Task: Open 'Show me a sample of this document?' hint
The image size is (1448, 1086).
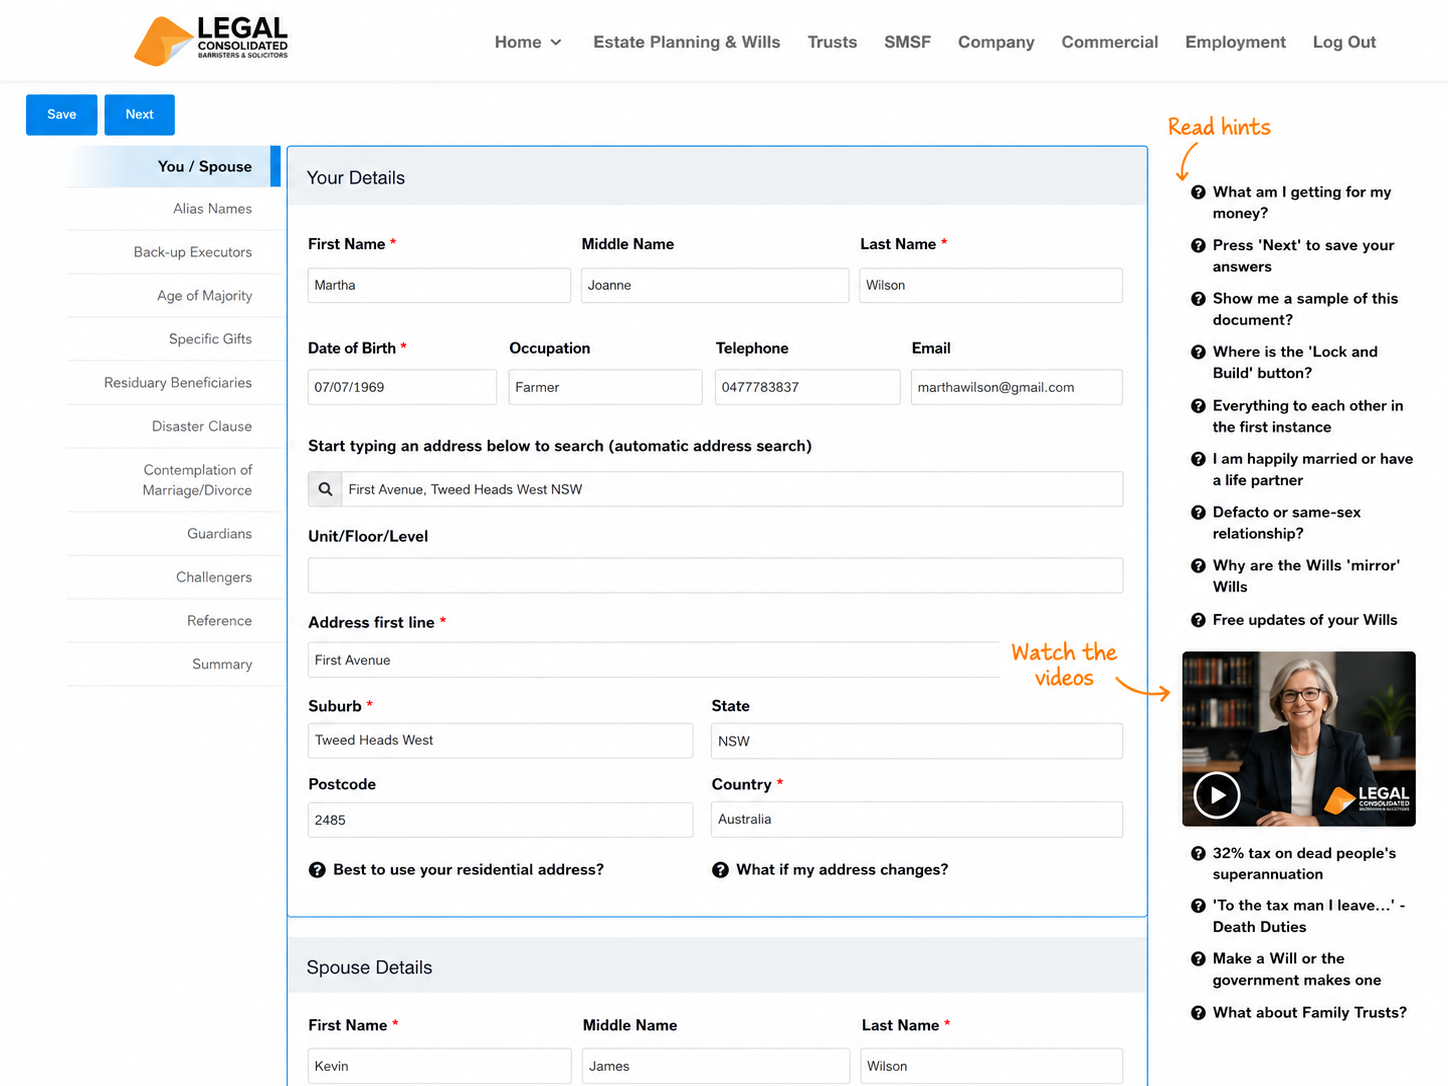Action: coord(1305,309)
